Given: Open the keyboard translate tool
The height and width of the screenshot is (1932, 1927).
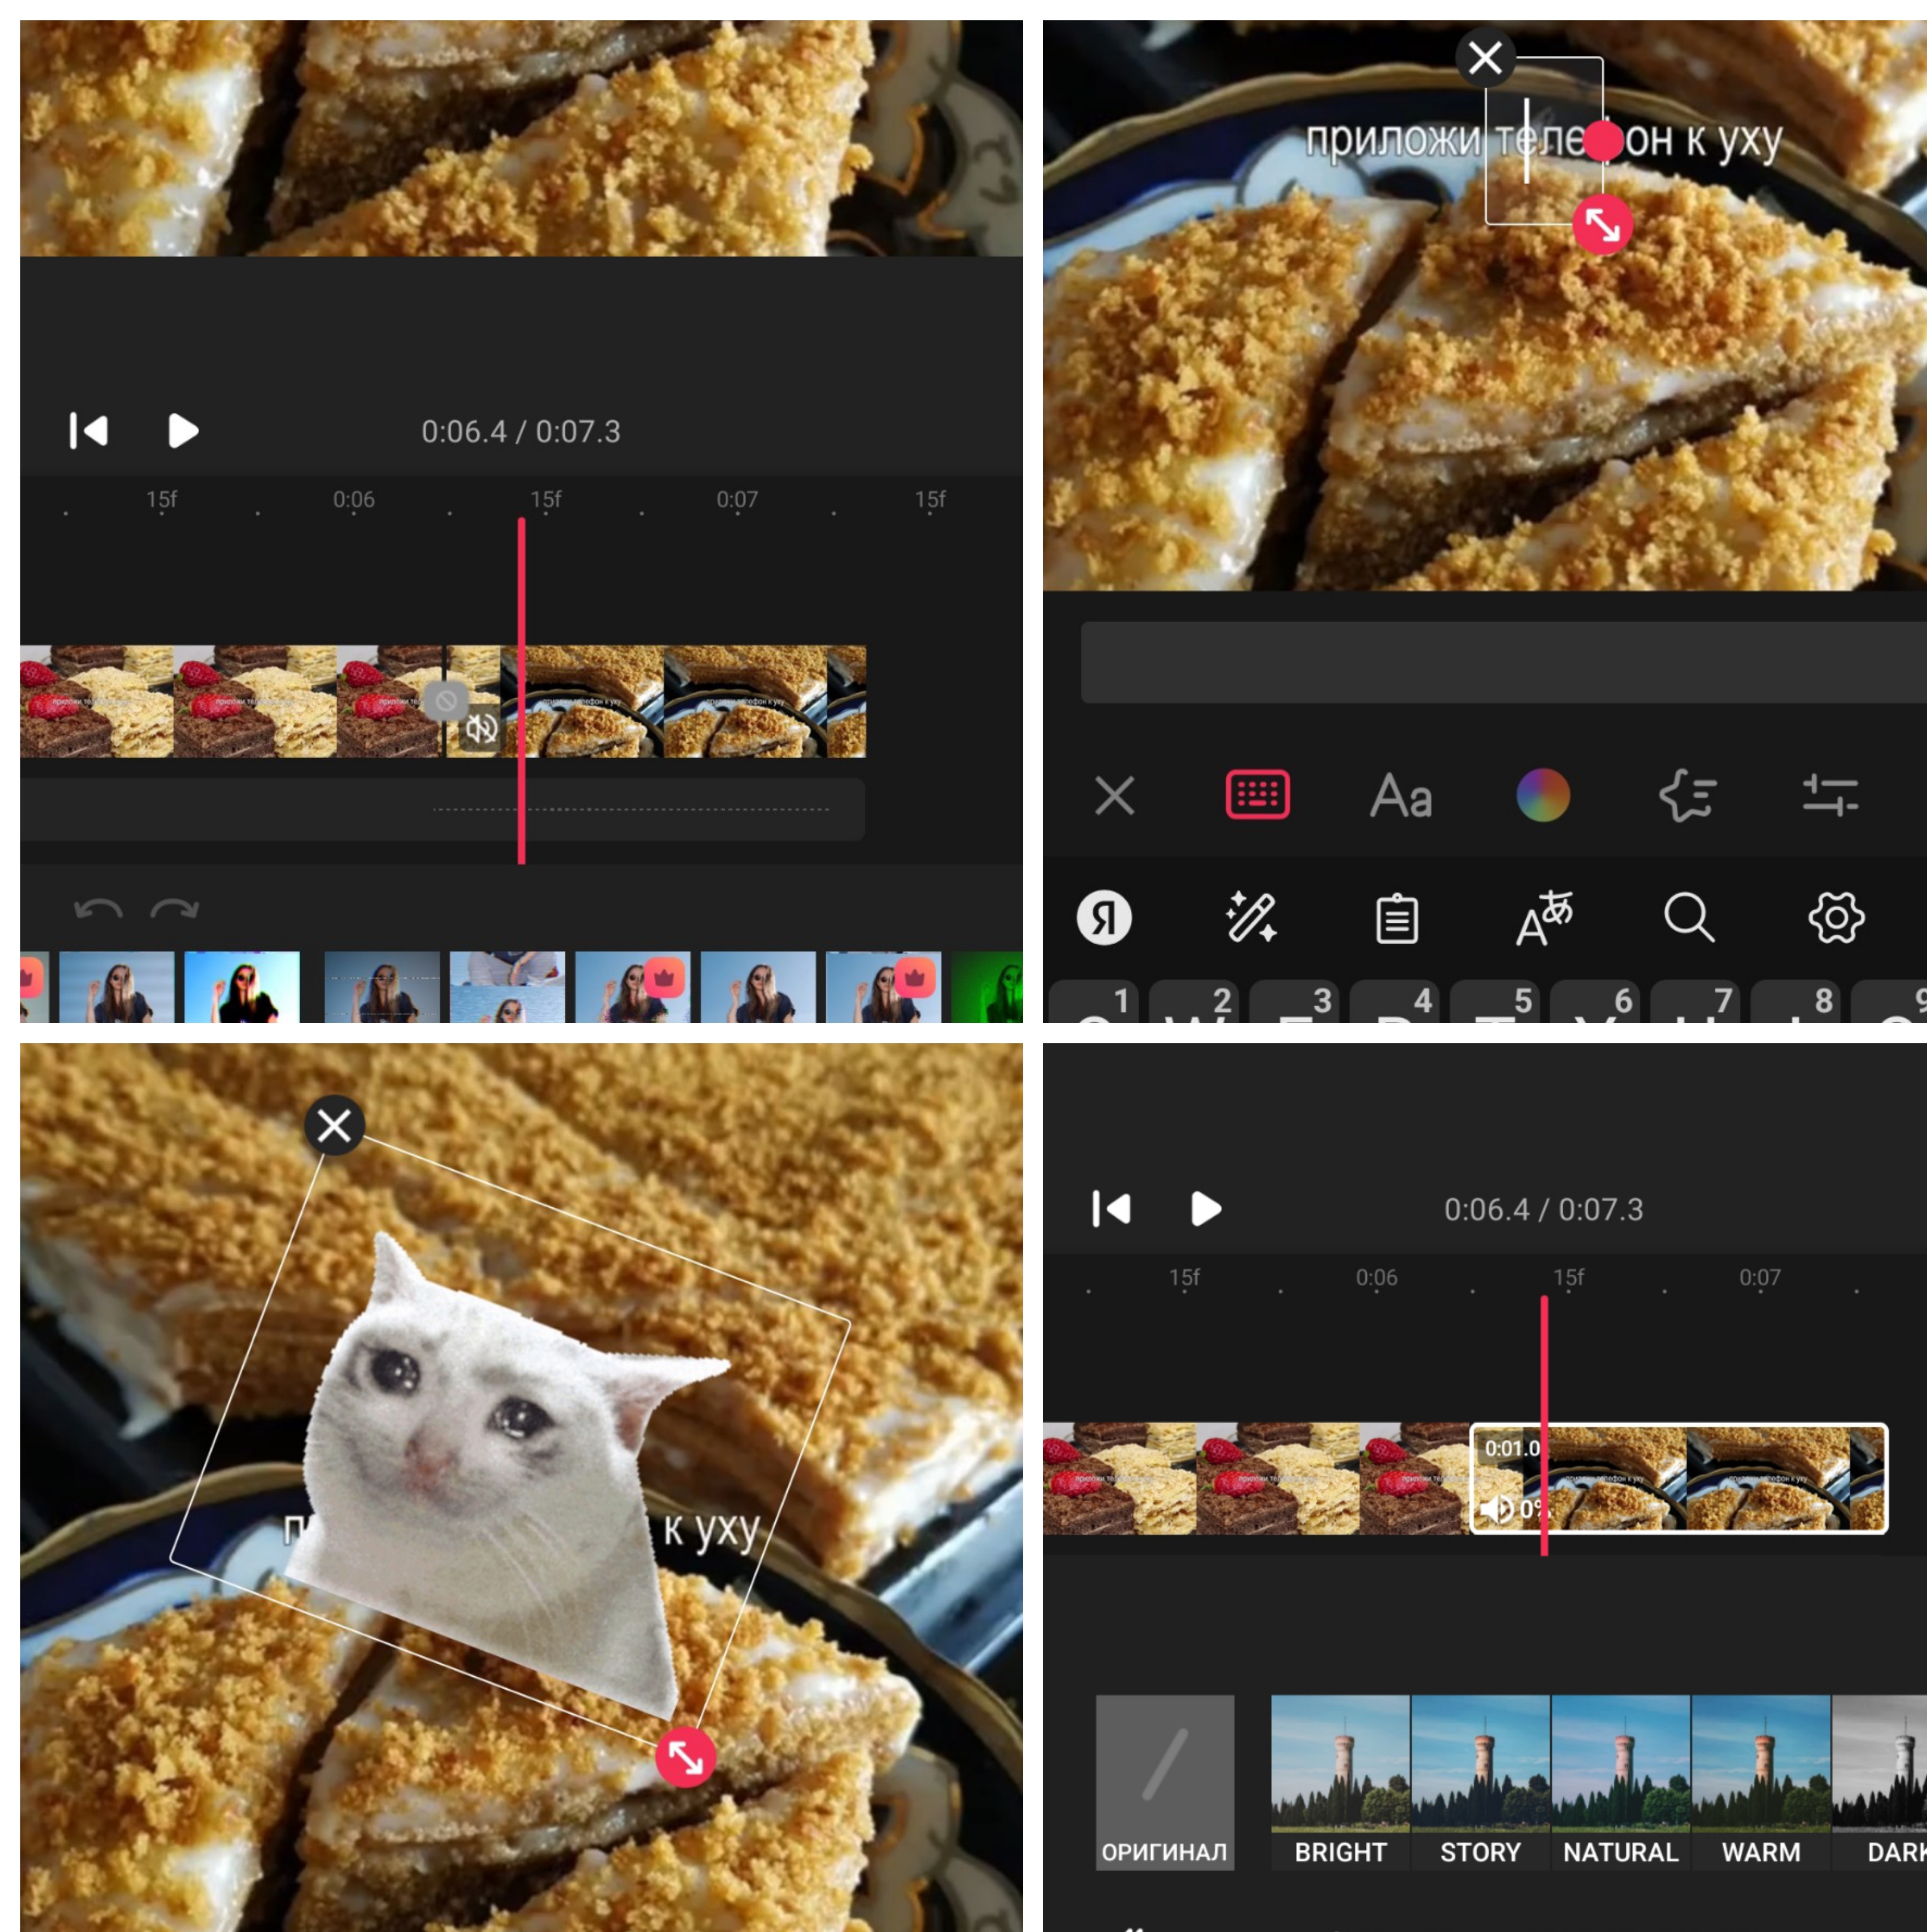Looking at the screenshot, I should coord(1543,918).
